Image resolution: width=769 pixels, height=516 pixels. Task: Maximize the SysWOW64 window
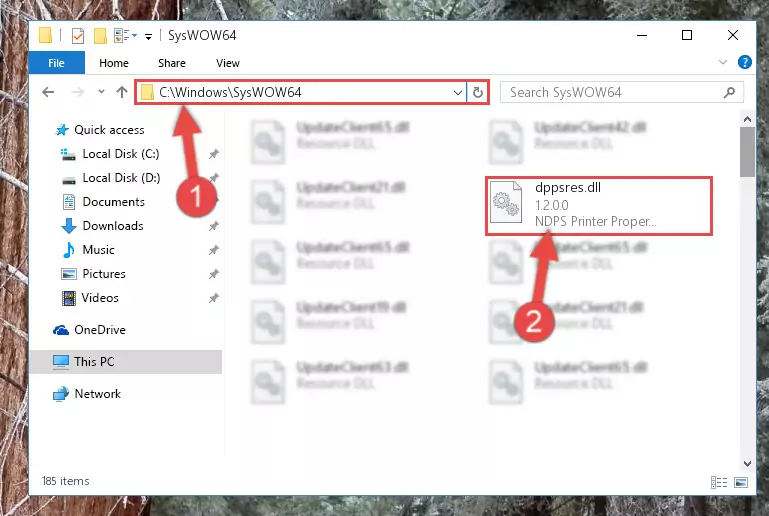(x=687, y=35)
